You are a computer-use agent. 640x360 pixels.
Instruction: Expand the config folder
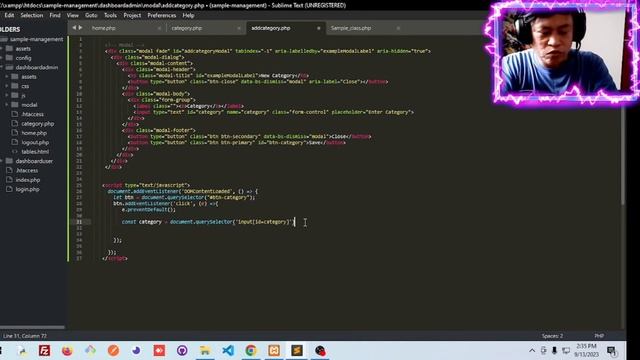[2, 58]
